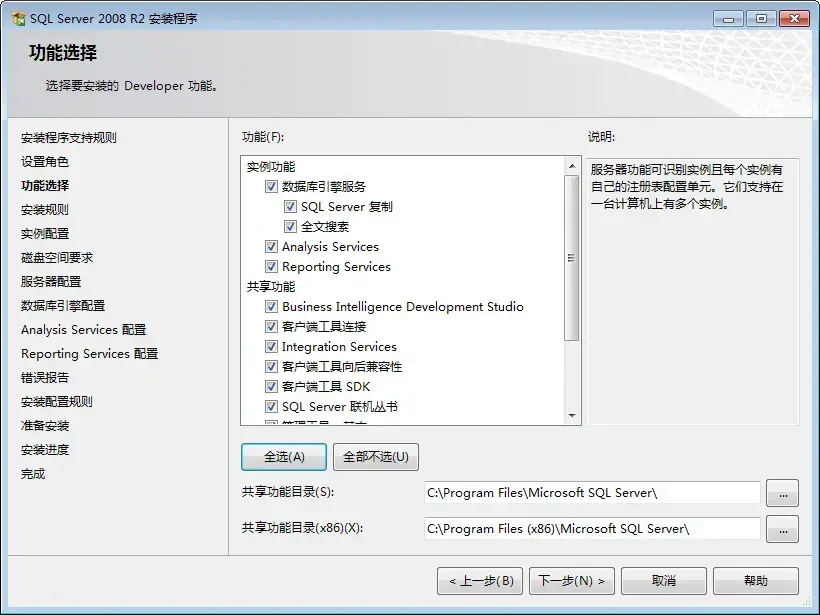Browse for the 共享功能目录(x86) folder
This screenshot has height=615, width=820.
coord(782,529)
